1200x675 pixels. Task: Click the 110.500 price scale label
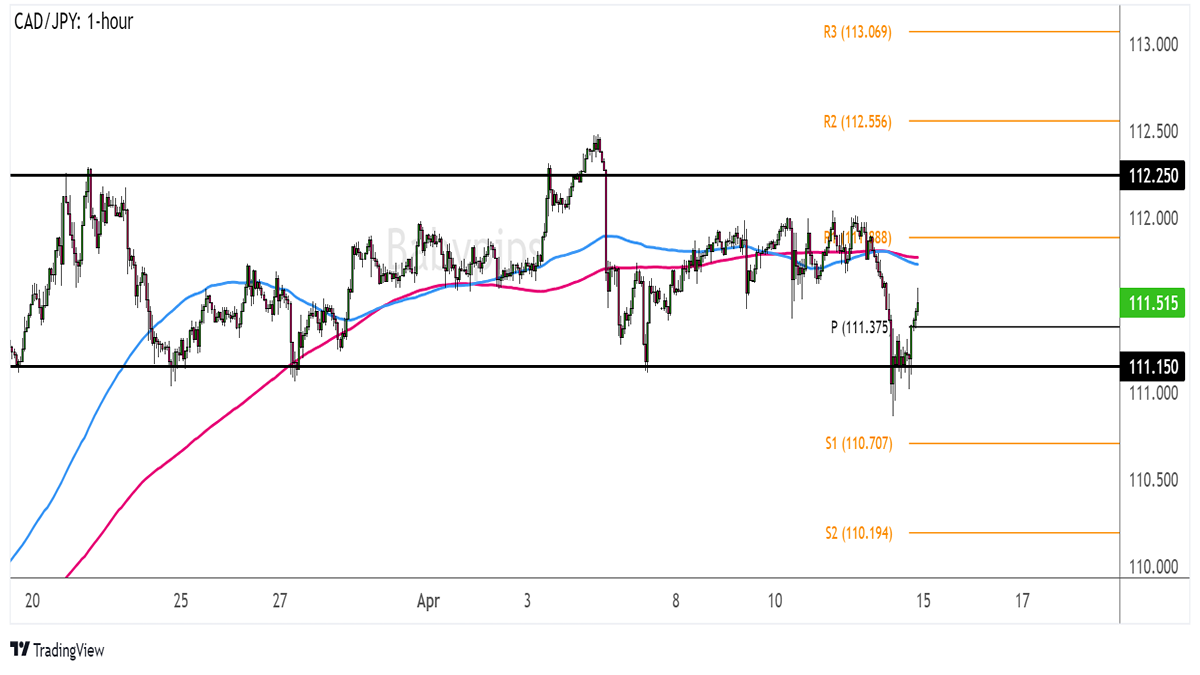(1151, 480)
